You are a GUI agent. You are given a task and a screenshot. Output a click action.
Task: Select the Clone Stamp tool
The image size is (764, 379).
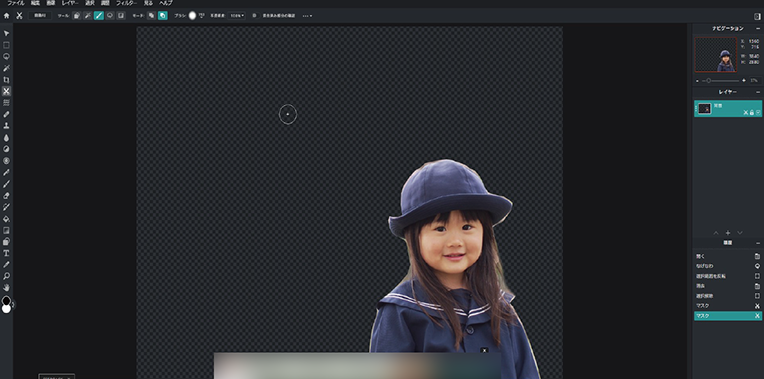click(6, 126)
